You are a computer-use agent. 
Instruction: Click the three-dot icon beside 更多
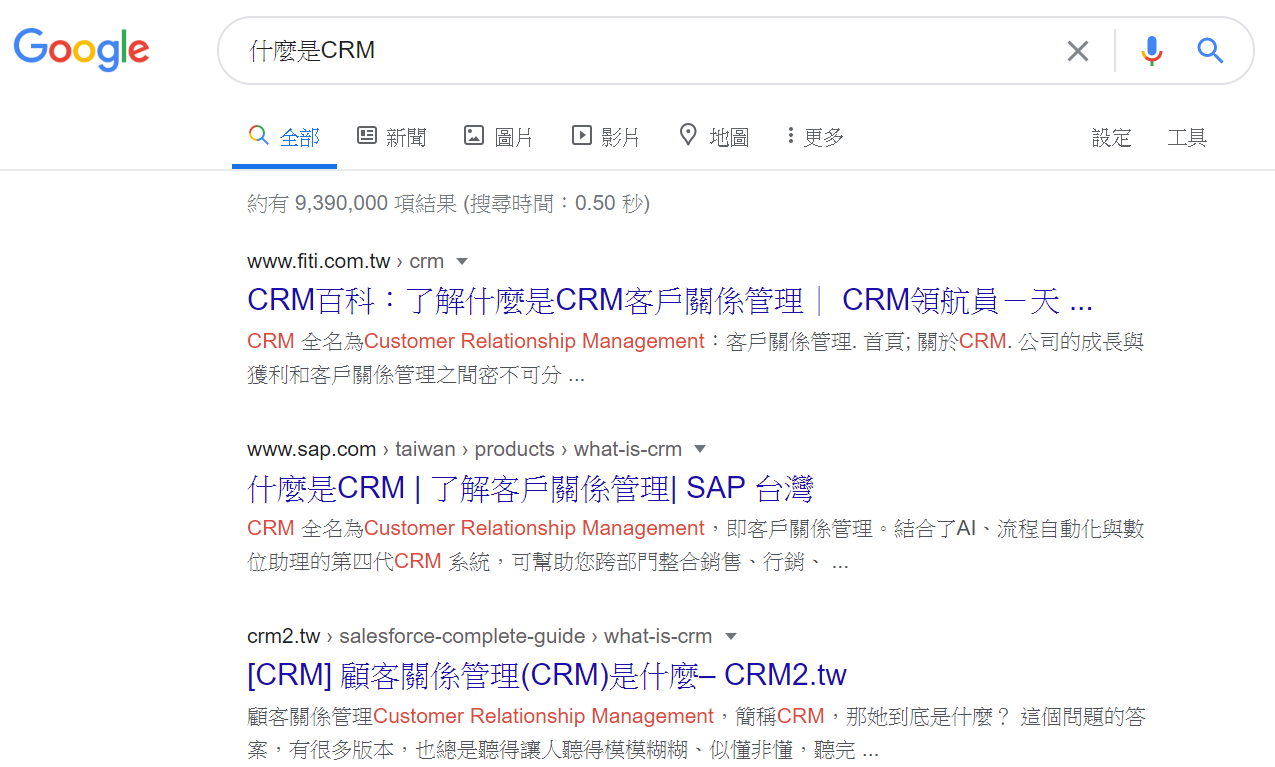coord(790,135)
